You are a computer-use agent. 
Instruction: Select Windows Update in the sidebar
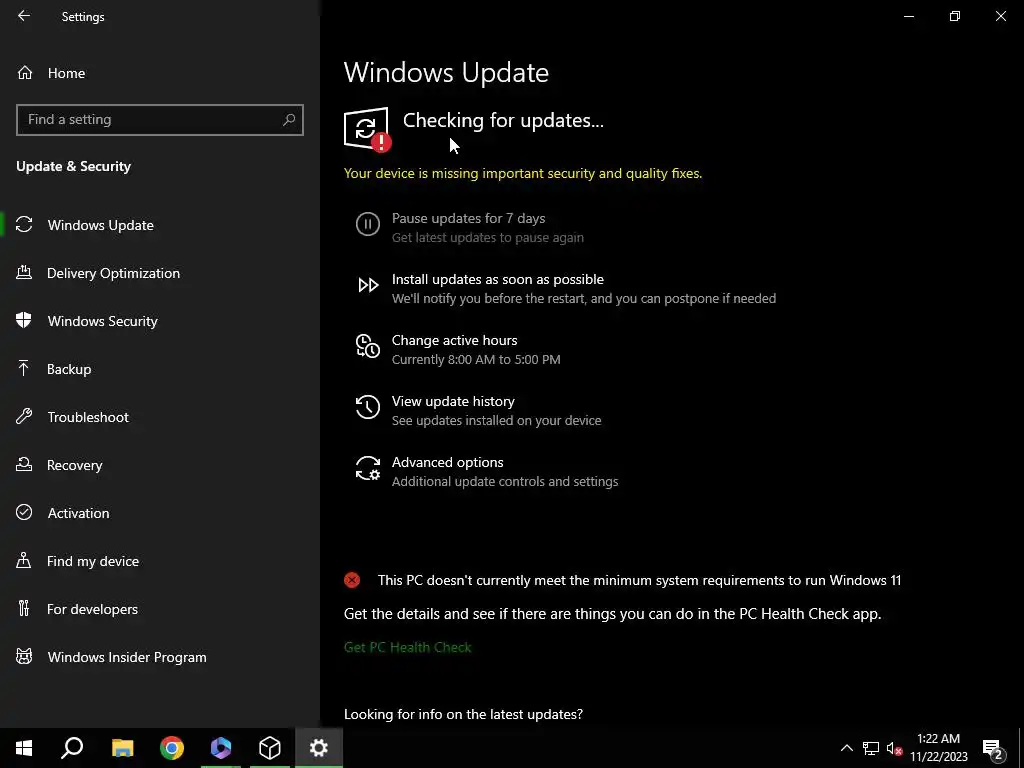[101, 225]
